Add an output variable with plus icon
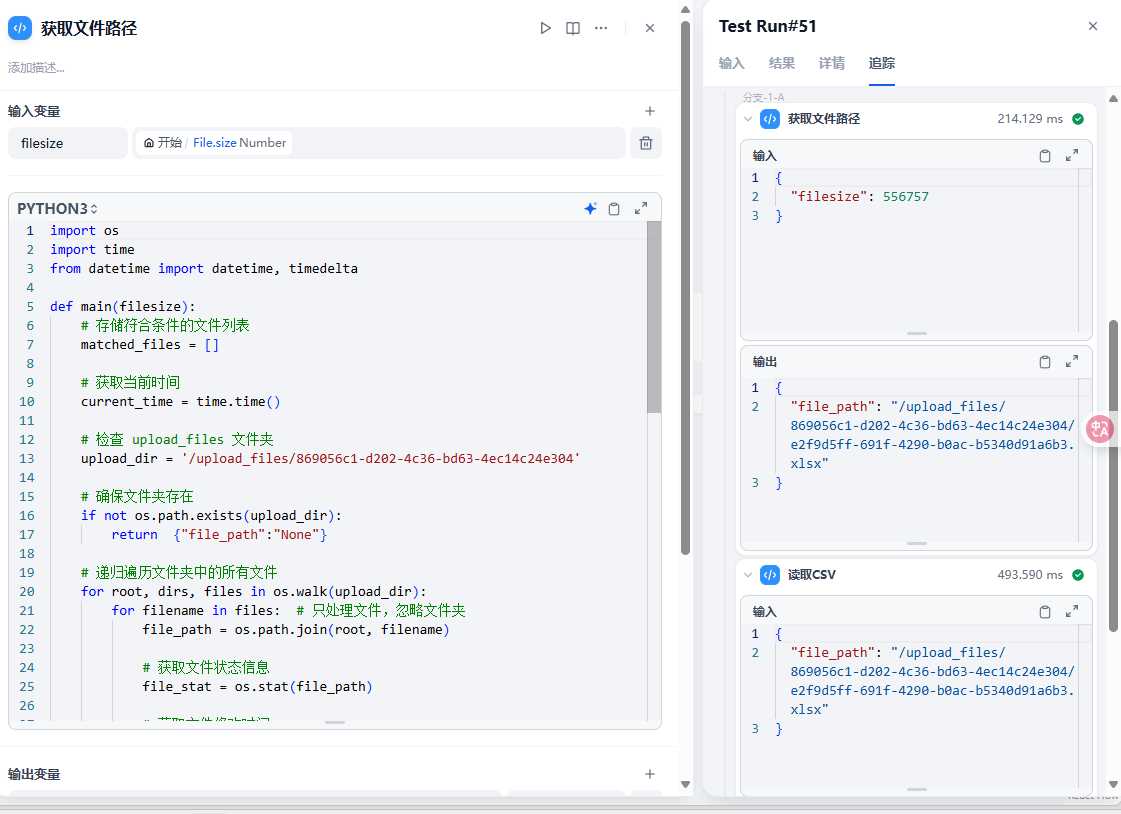The image size is (1121, 814). pyautogui.click(x=650, y=774)
